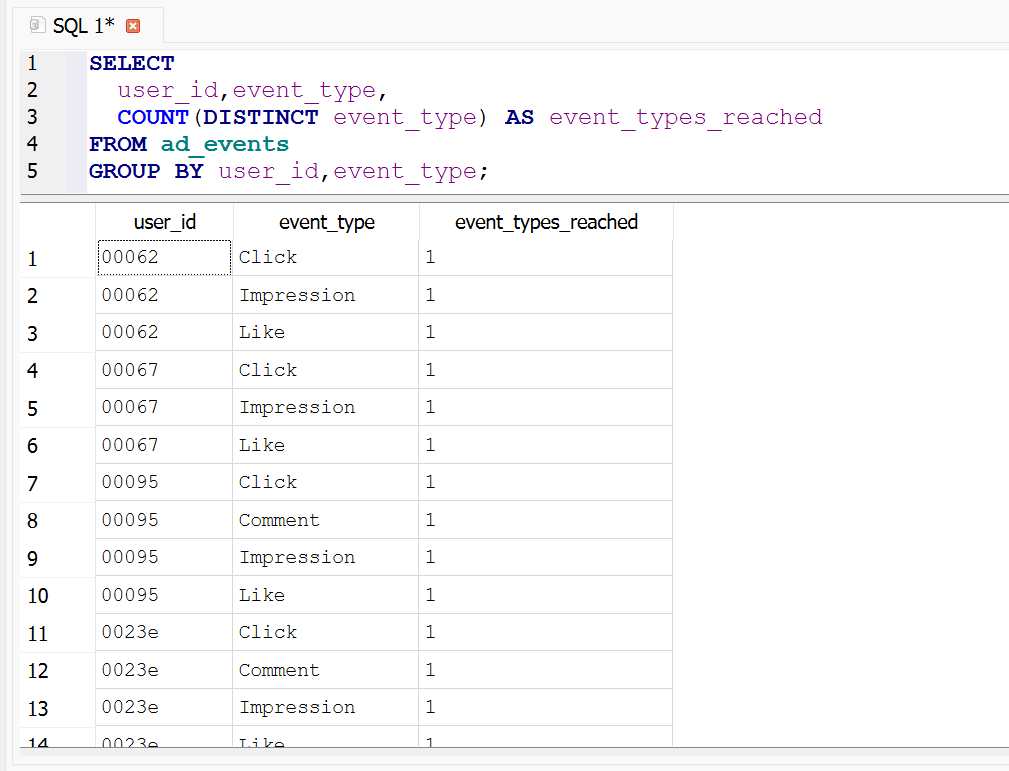Click the Like cell in row 3
This screenshot has height=771, width=1009.
(262, 332)
